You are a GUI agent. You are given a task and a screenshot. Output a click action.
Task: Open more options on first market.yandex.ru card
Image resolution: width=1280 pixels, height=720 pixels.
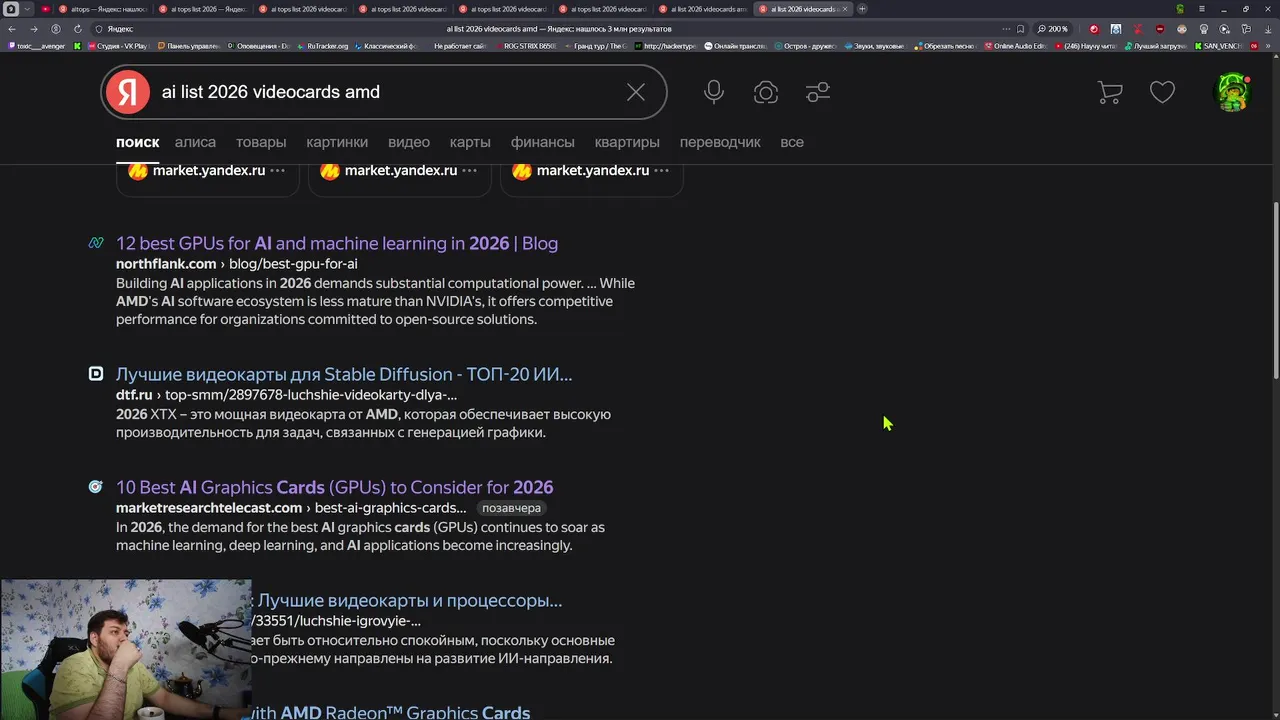[x=277, y=171]
